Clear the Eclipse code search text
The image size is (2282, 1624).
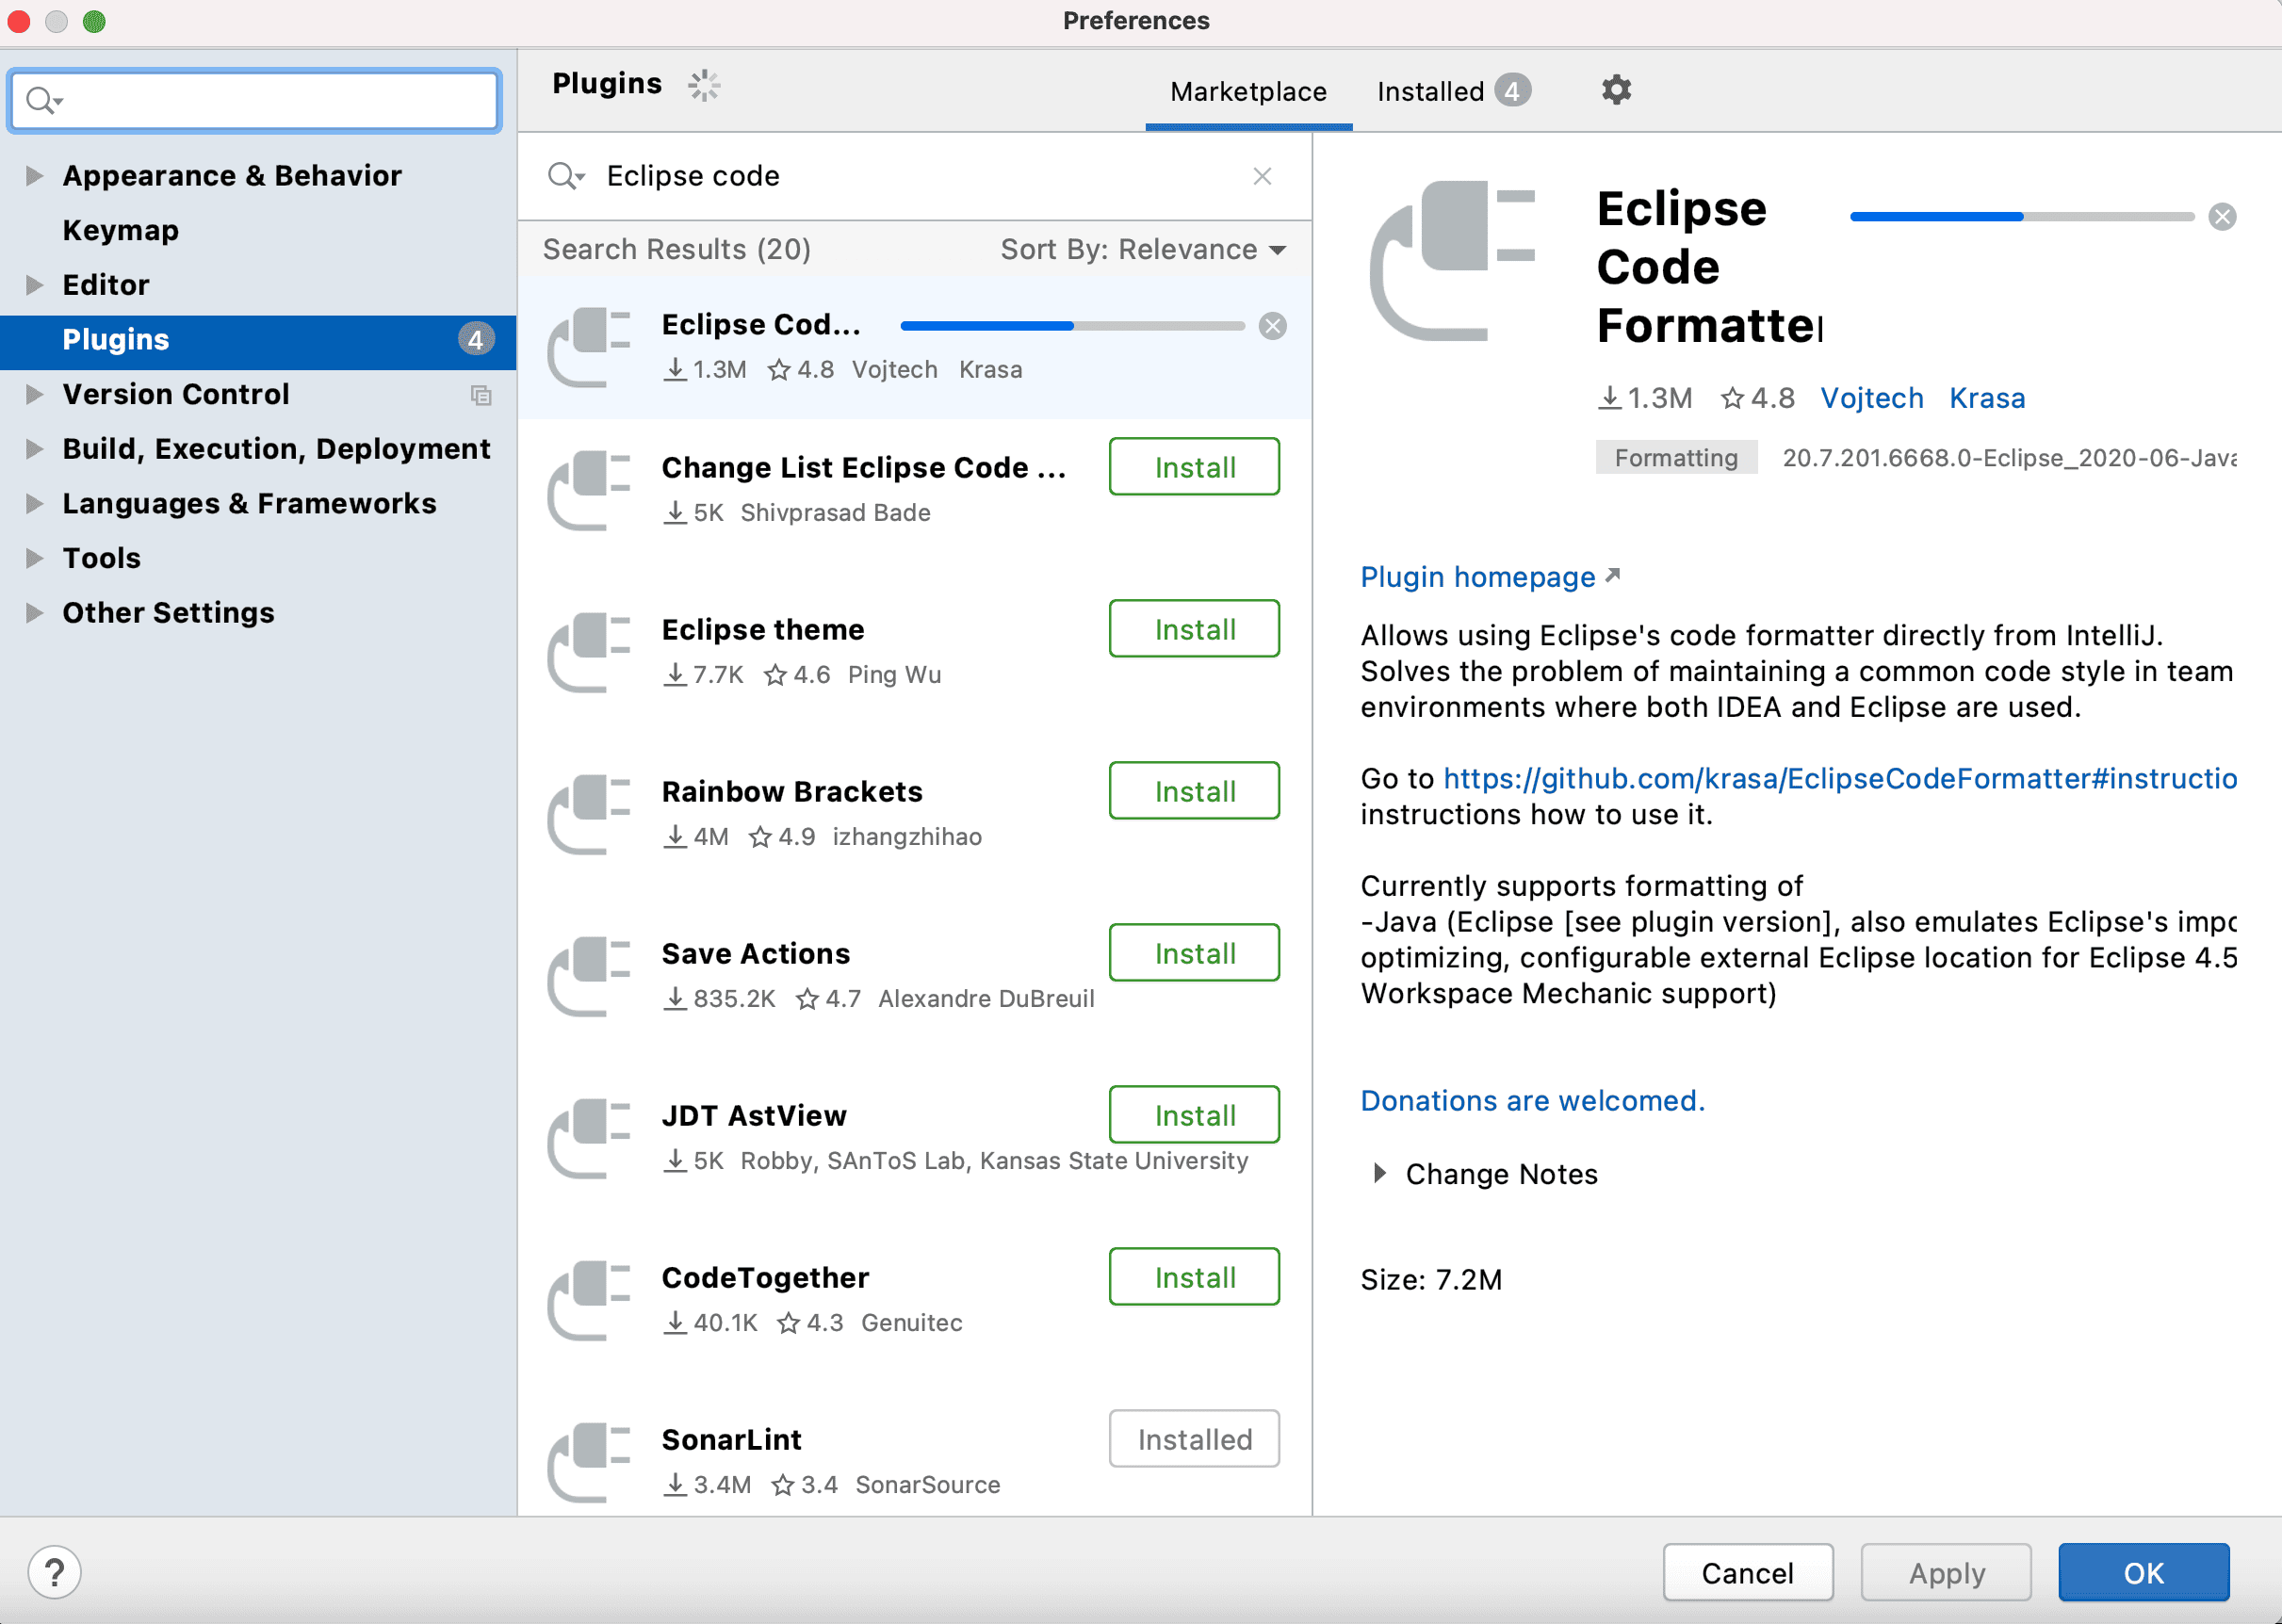click(x=1262, y=176)
